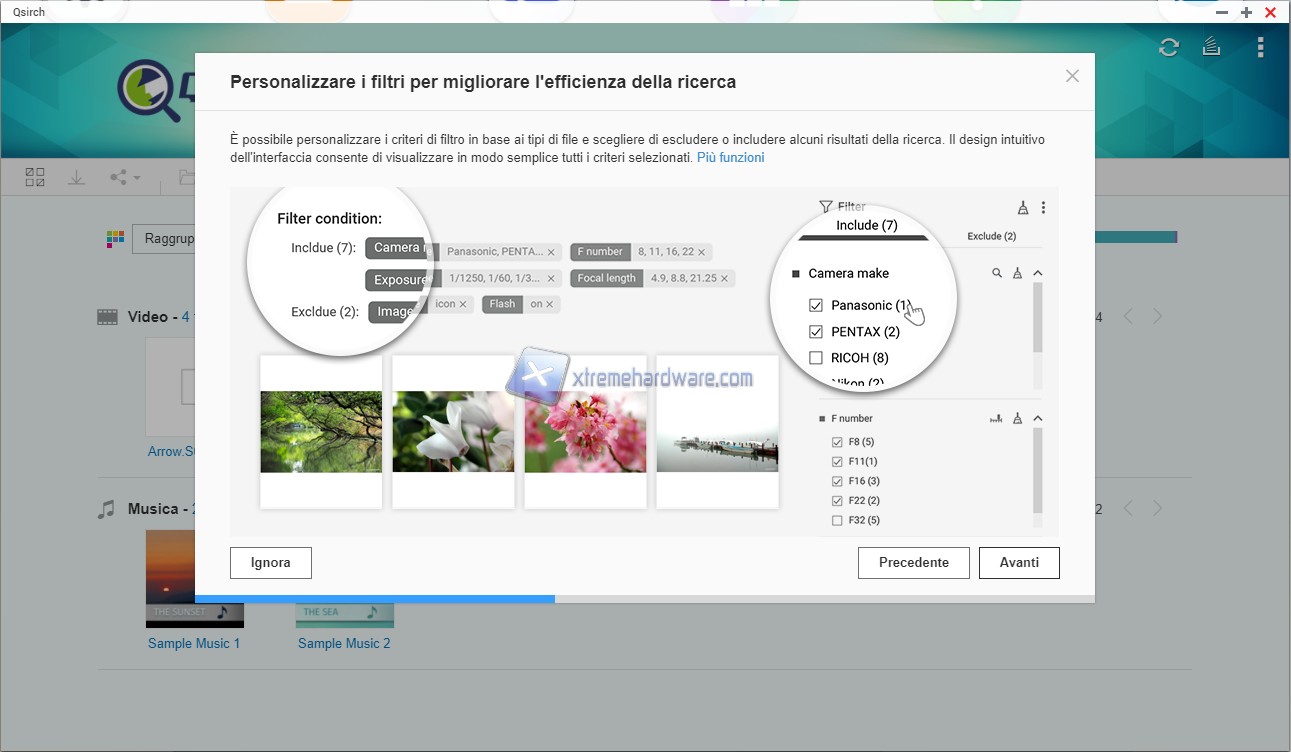The width and height of the screenshot is (1291, 752).
Task: Open the Raggruppa grouping dropdown
Action: tap(165, 239)
